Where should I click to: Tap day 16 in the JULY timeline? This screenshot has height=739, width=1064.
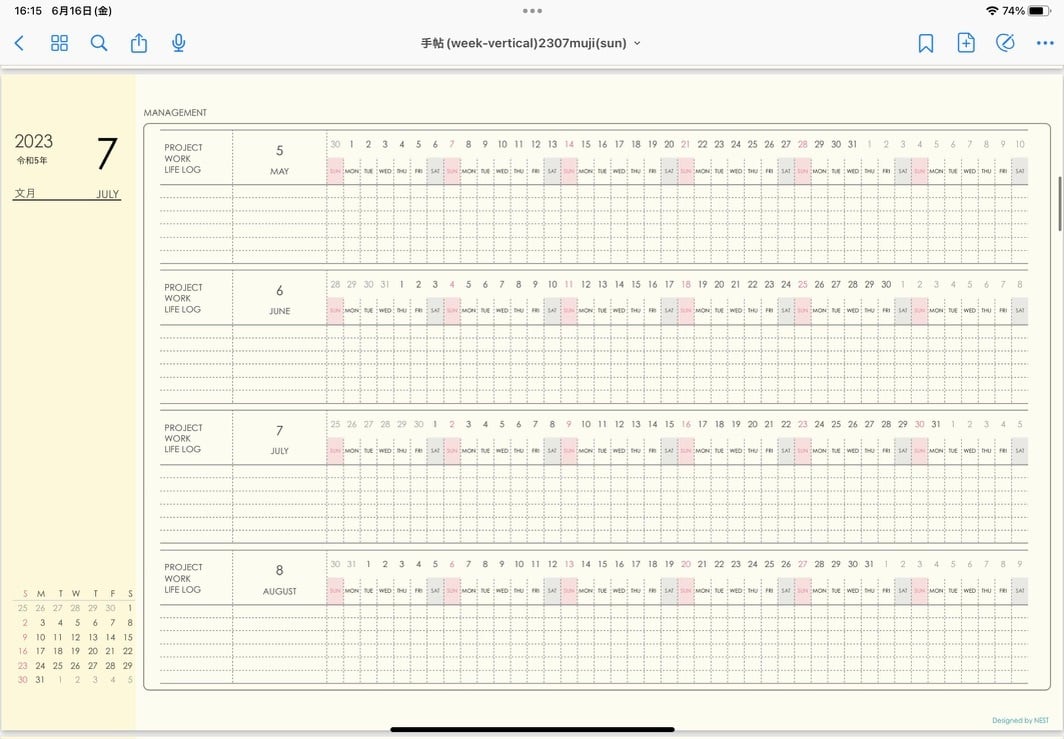click(x=686, y=424)
